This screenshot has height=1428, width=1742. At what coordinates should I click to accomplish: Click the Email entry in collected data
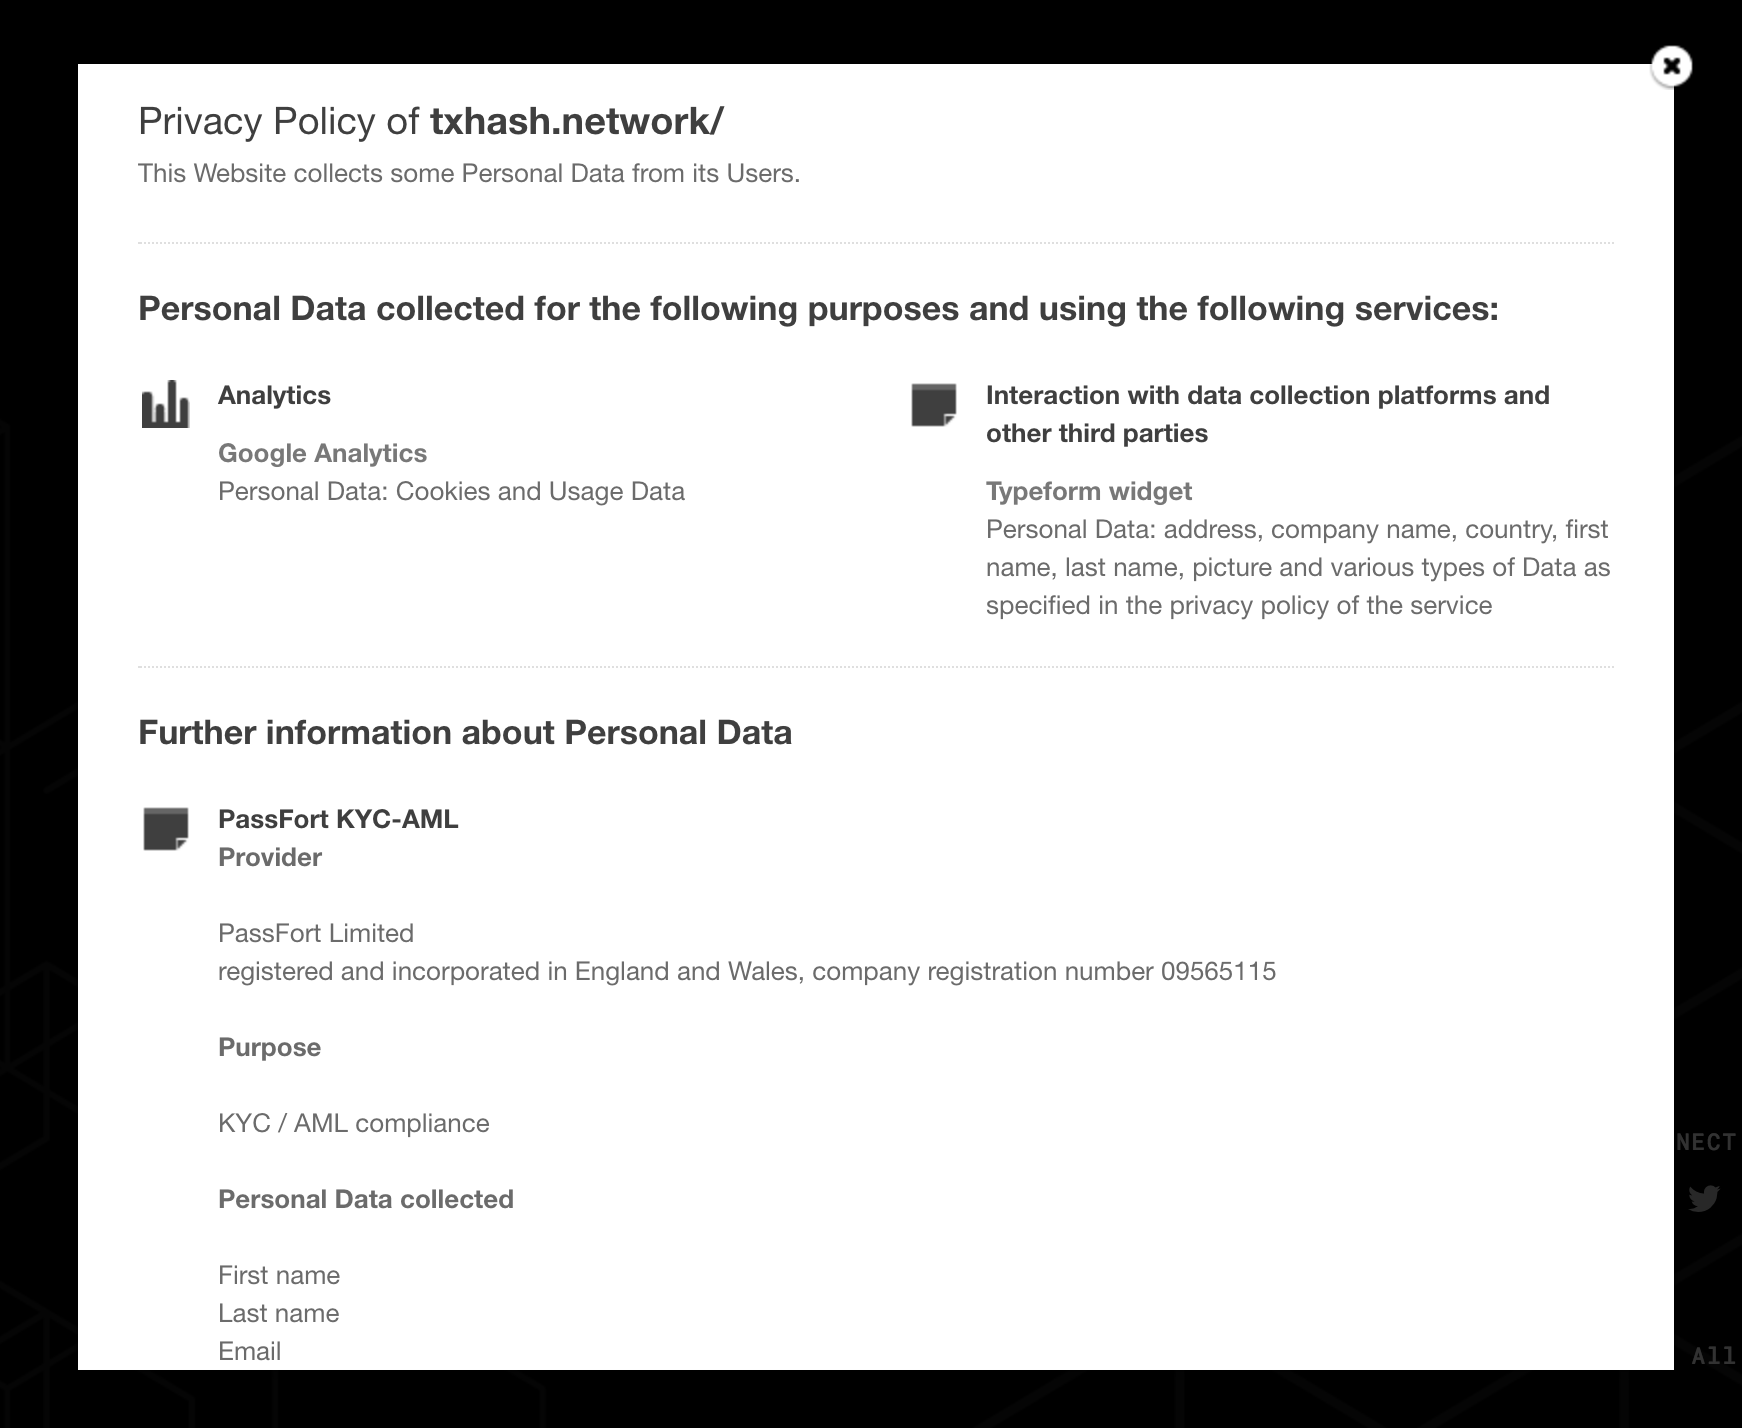249,1351
